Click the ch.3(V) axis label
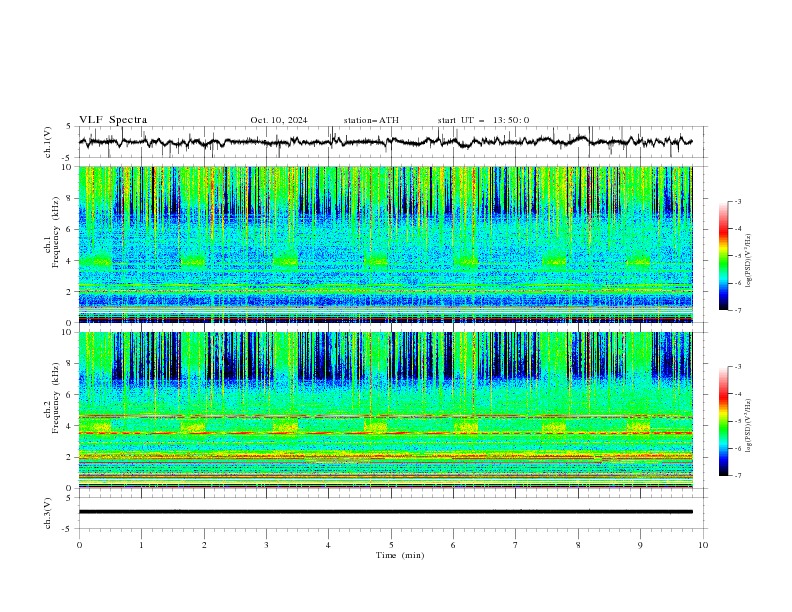 coord(48,513)
